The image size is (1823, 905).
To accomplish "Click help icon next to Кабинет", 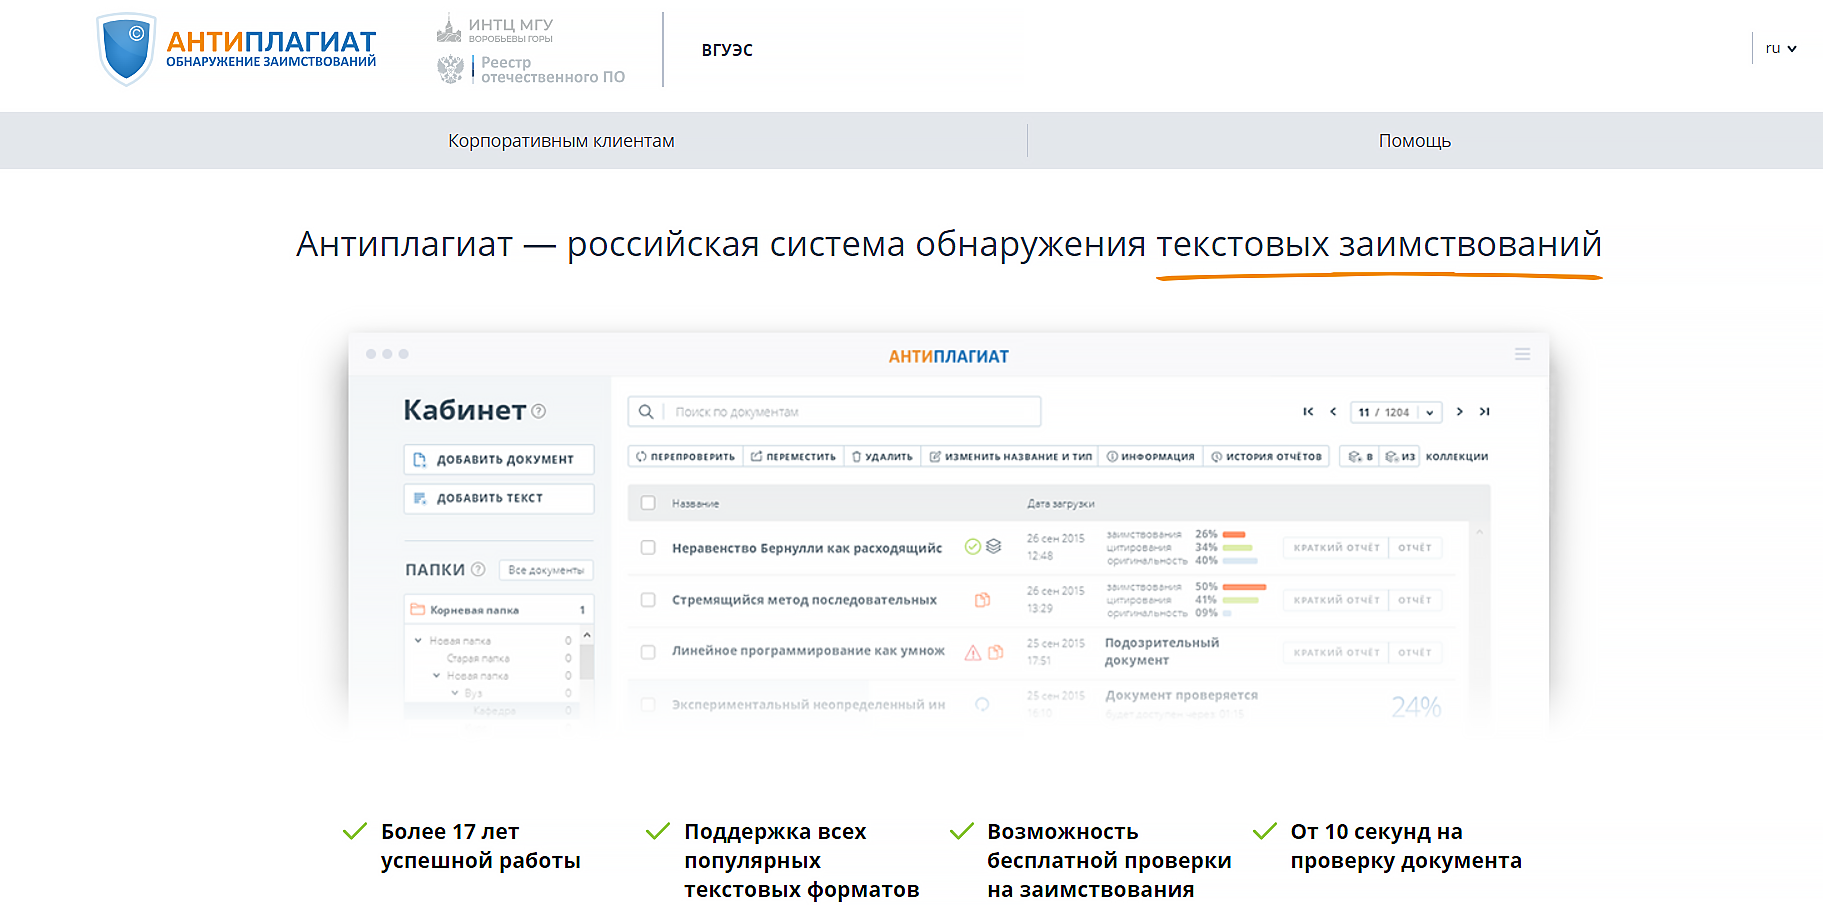I will click(539, 411).
